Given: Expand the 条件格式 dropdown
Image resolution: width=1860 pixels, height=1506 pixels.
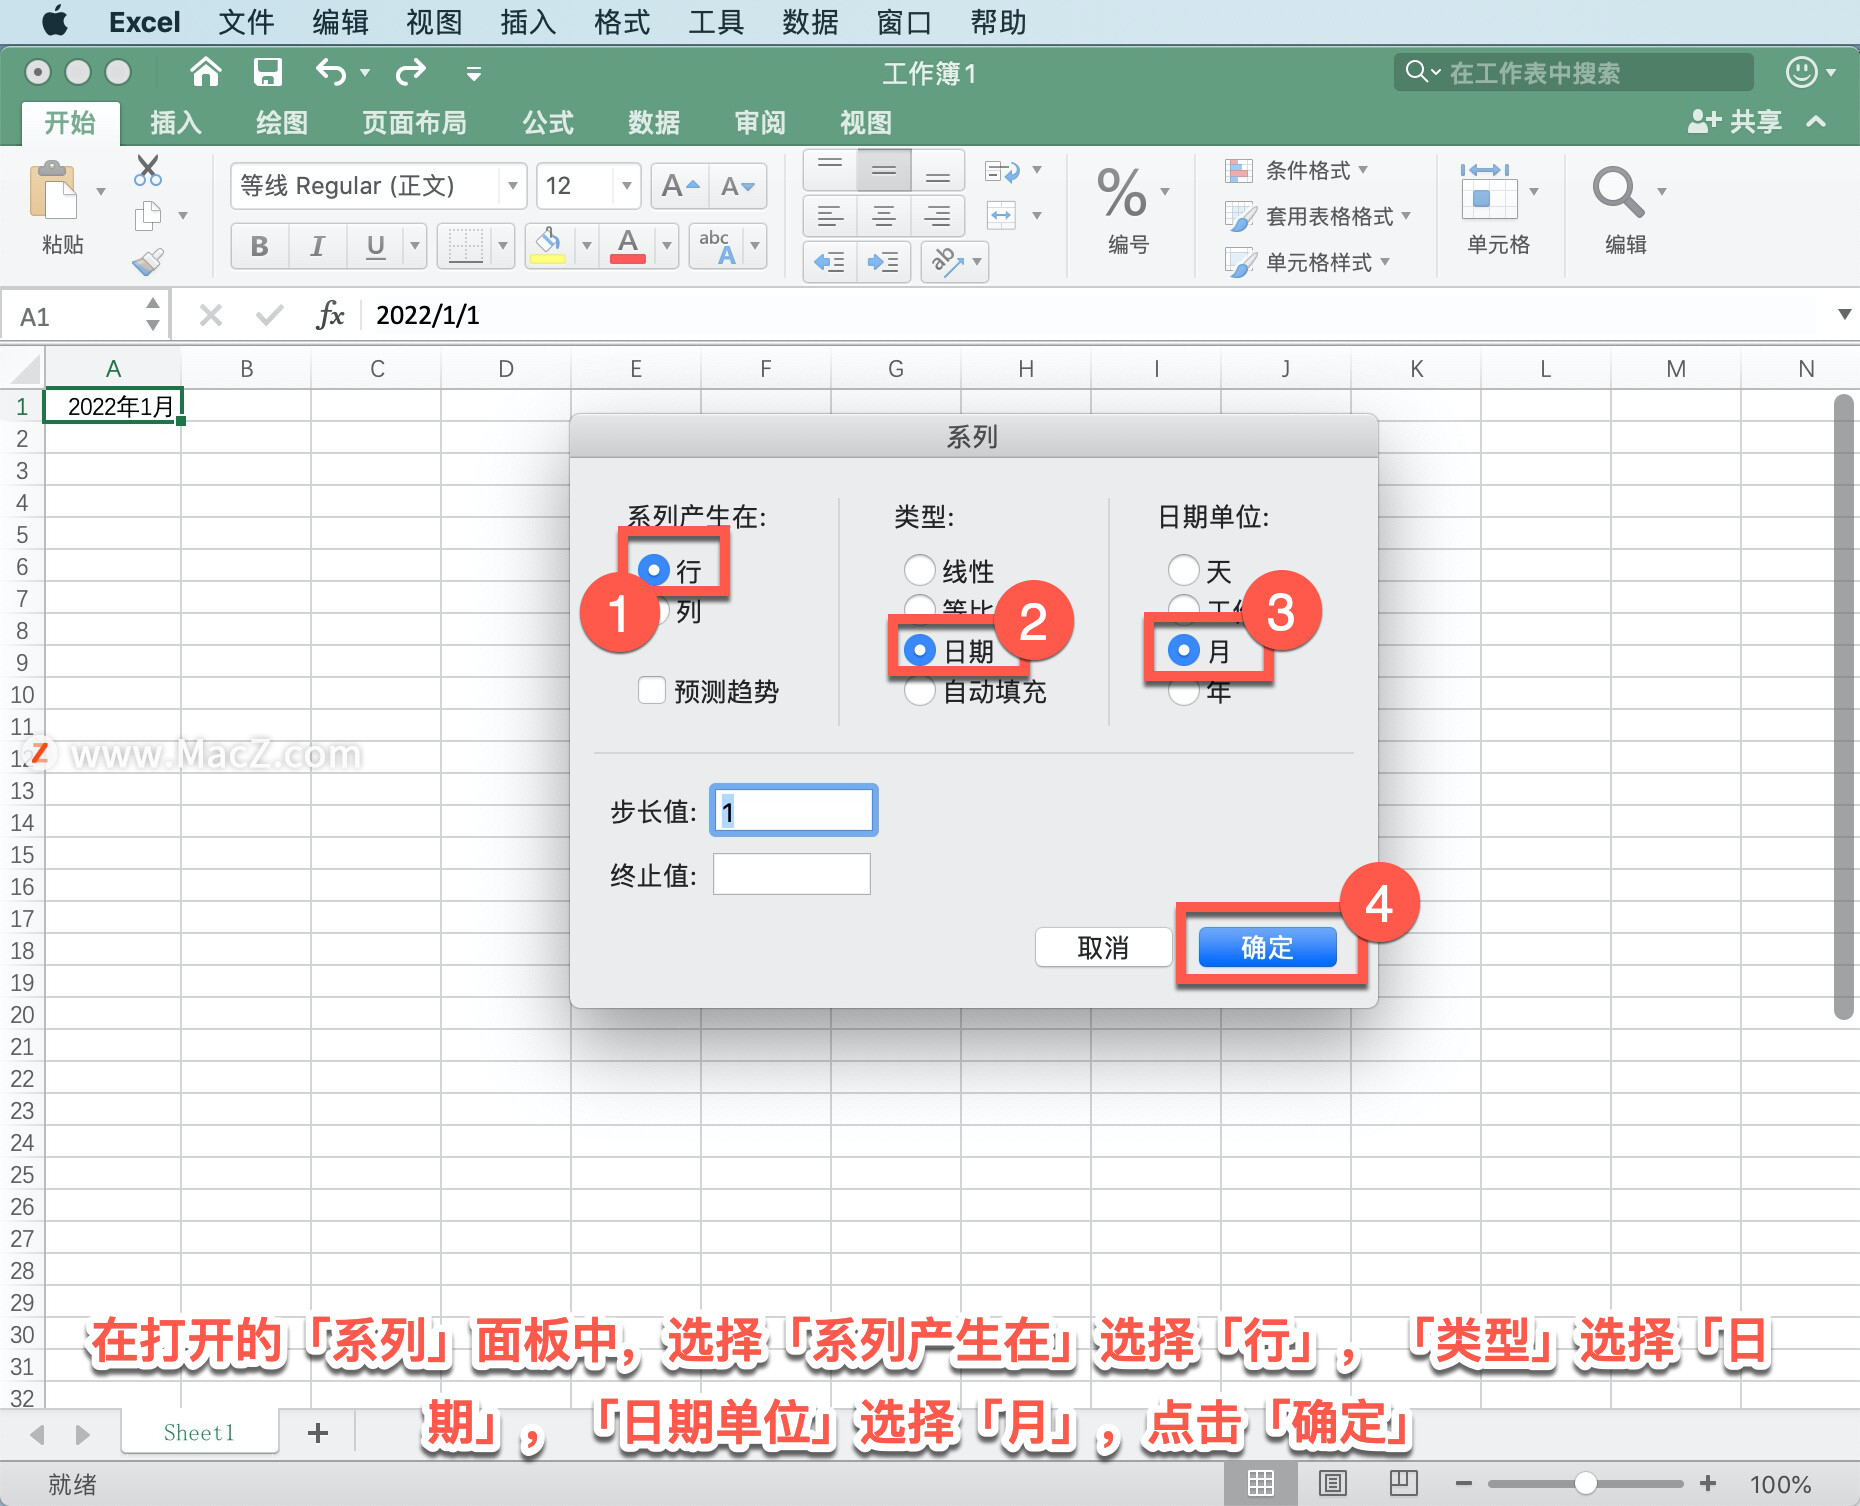Looking at the screenshot, I should (x=1363, y=170).
